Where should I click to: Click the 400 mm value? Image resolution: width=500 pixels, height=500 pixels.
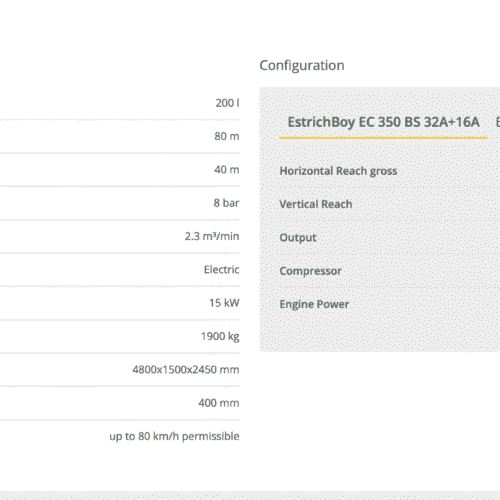pos(219,403)
